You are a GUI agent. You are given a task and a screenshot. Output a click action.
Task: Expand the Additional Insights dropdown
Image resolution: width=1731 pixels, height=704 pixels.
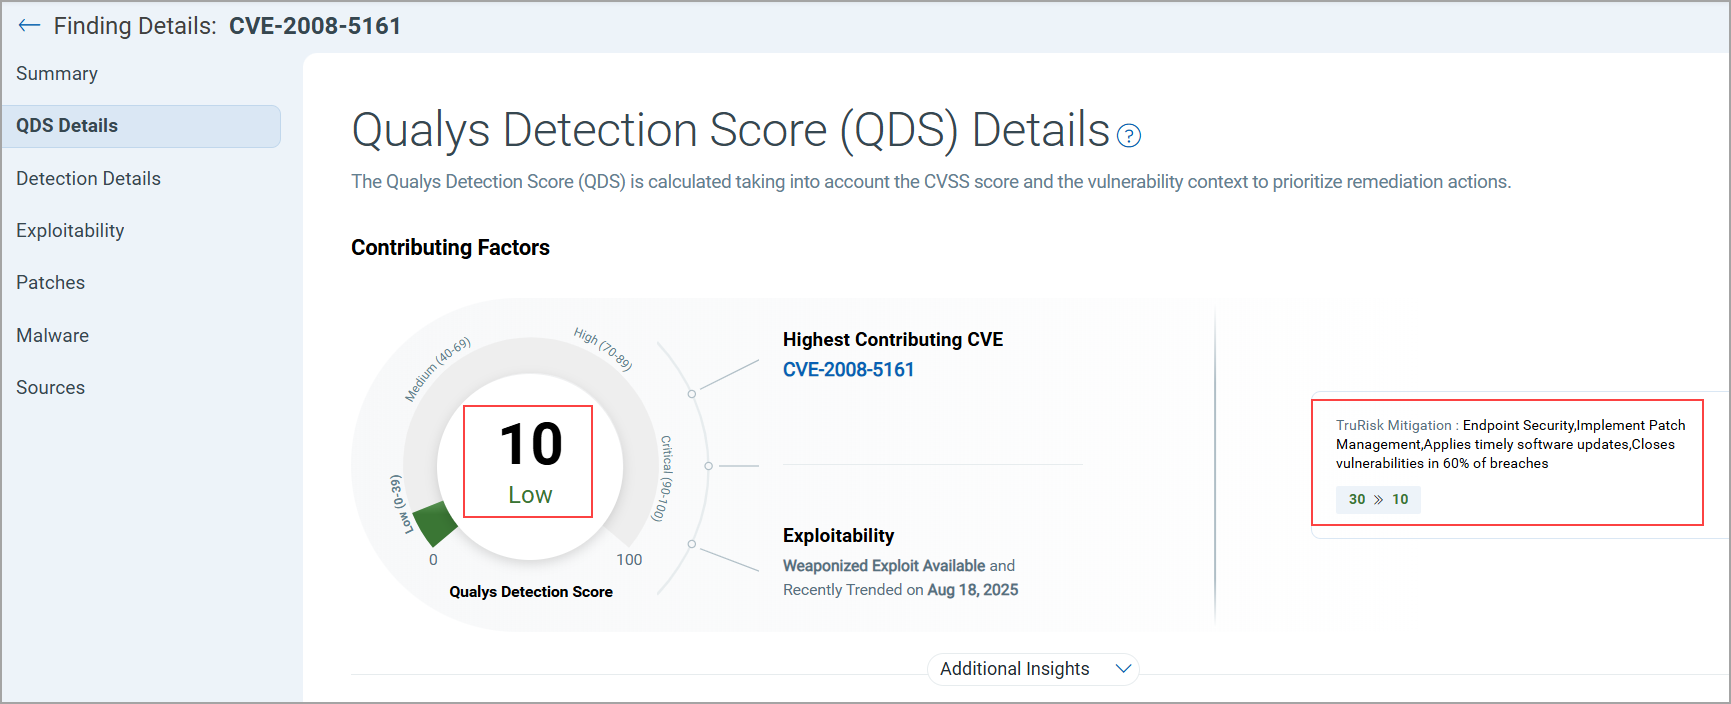tap(1033, 669)
